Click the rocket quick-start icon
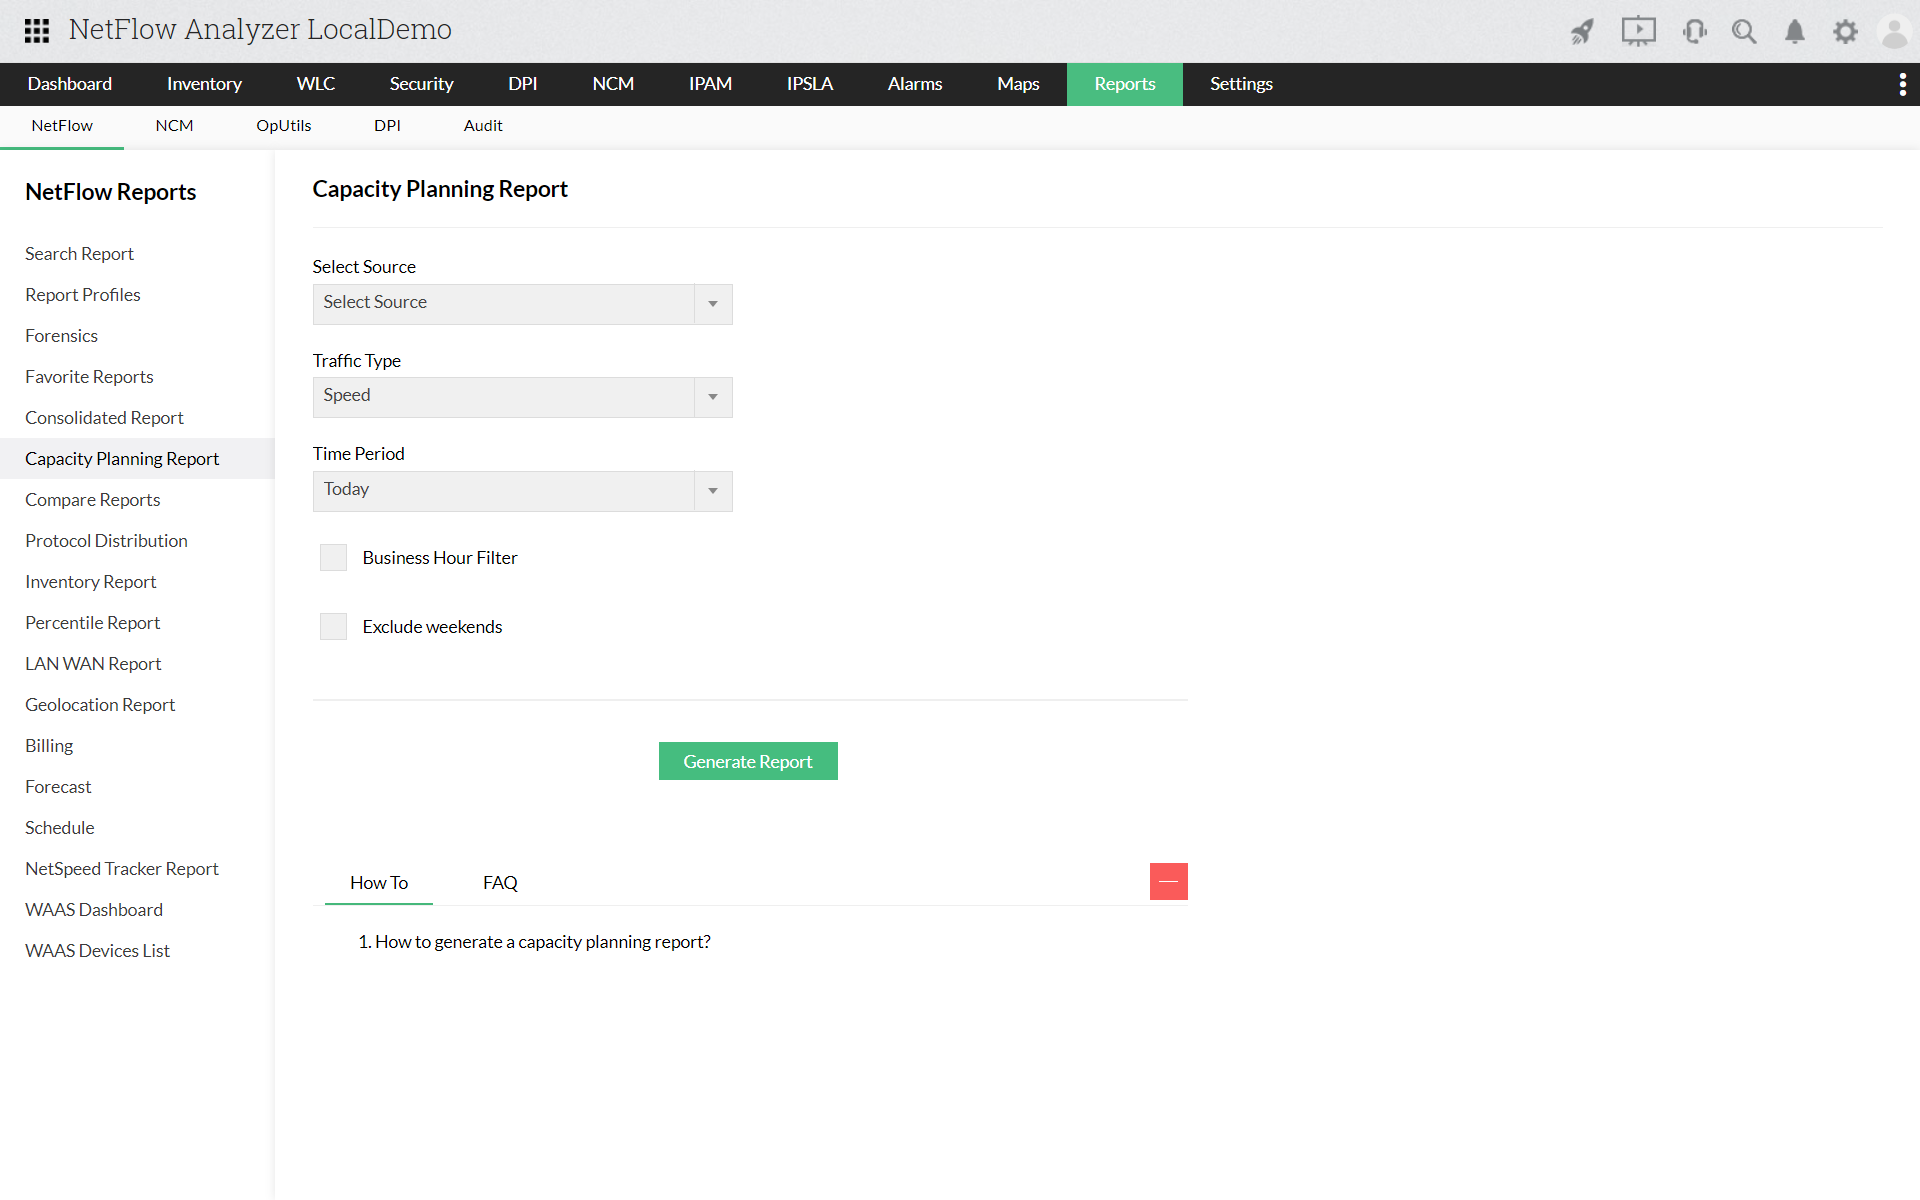The height and width of the screenshot is (1200, 1920). (1582, 32)
